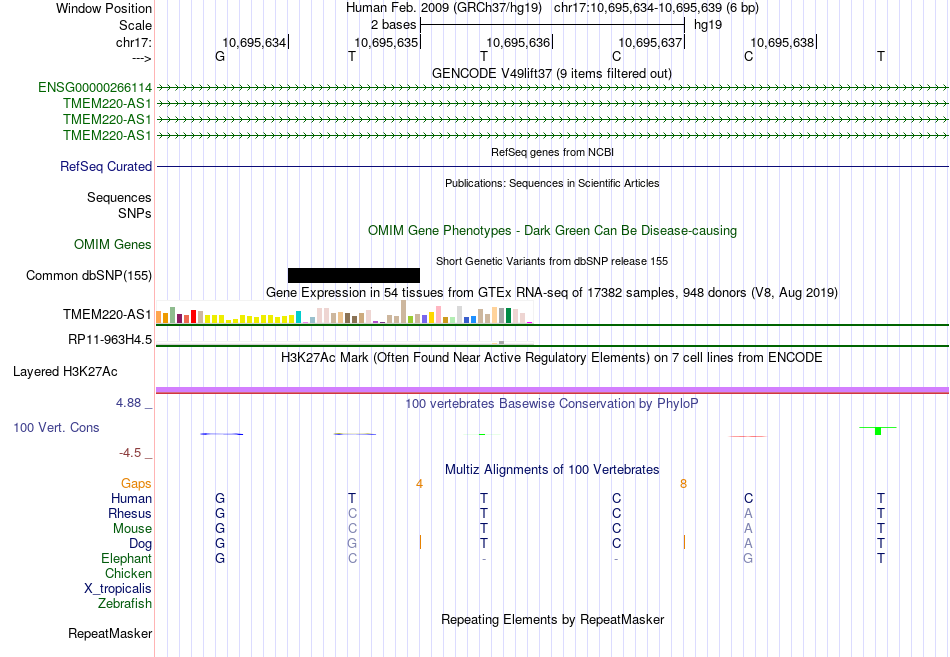
Task: Click the red negative PhyloP conservation mark
Action: point(747,436)
